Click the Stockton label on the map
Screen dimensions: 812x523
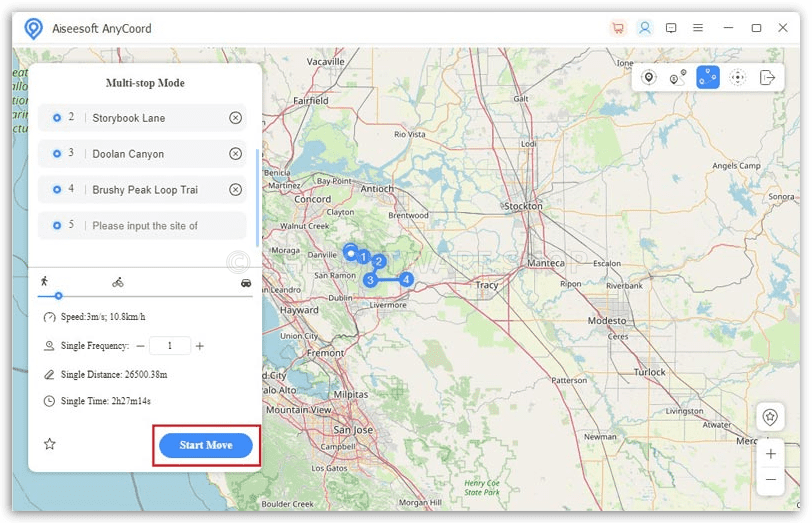[524, 206]
